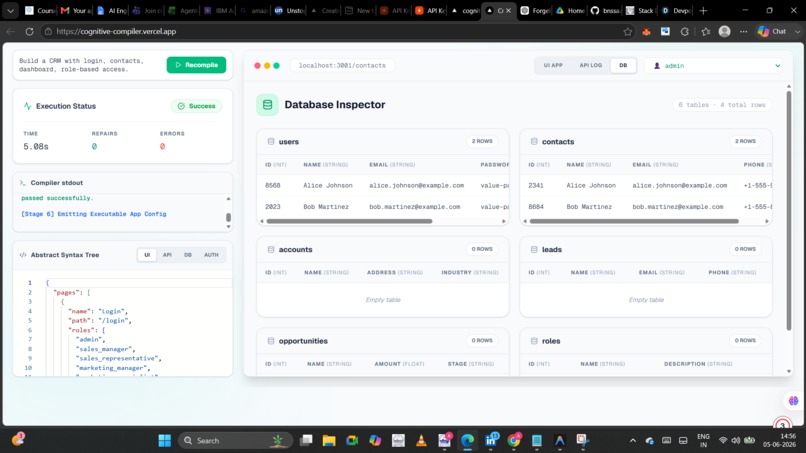
Task: Click the Execution Status pulse icon
Action: point(27,106)
